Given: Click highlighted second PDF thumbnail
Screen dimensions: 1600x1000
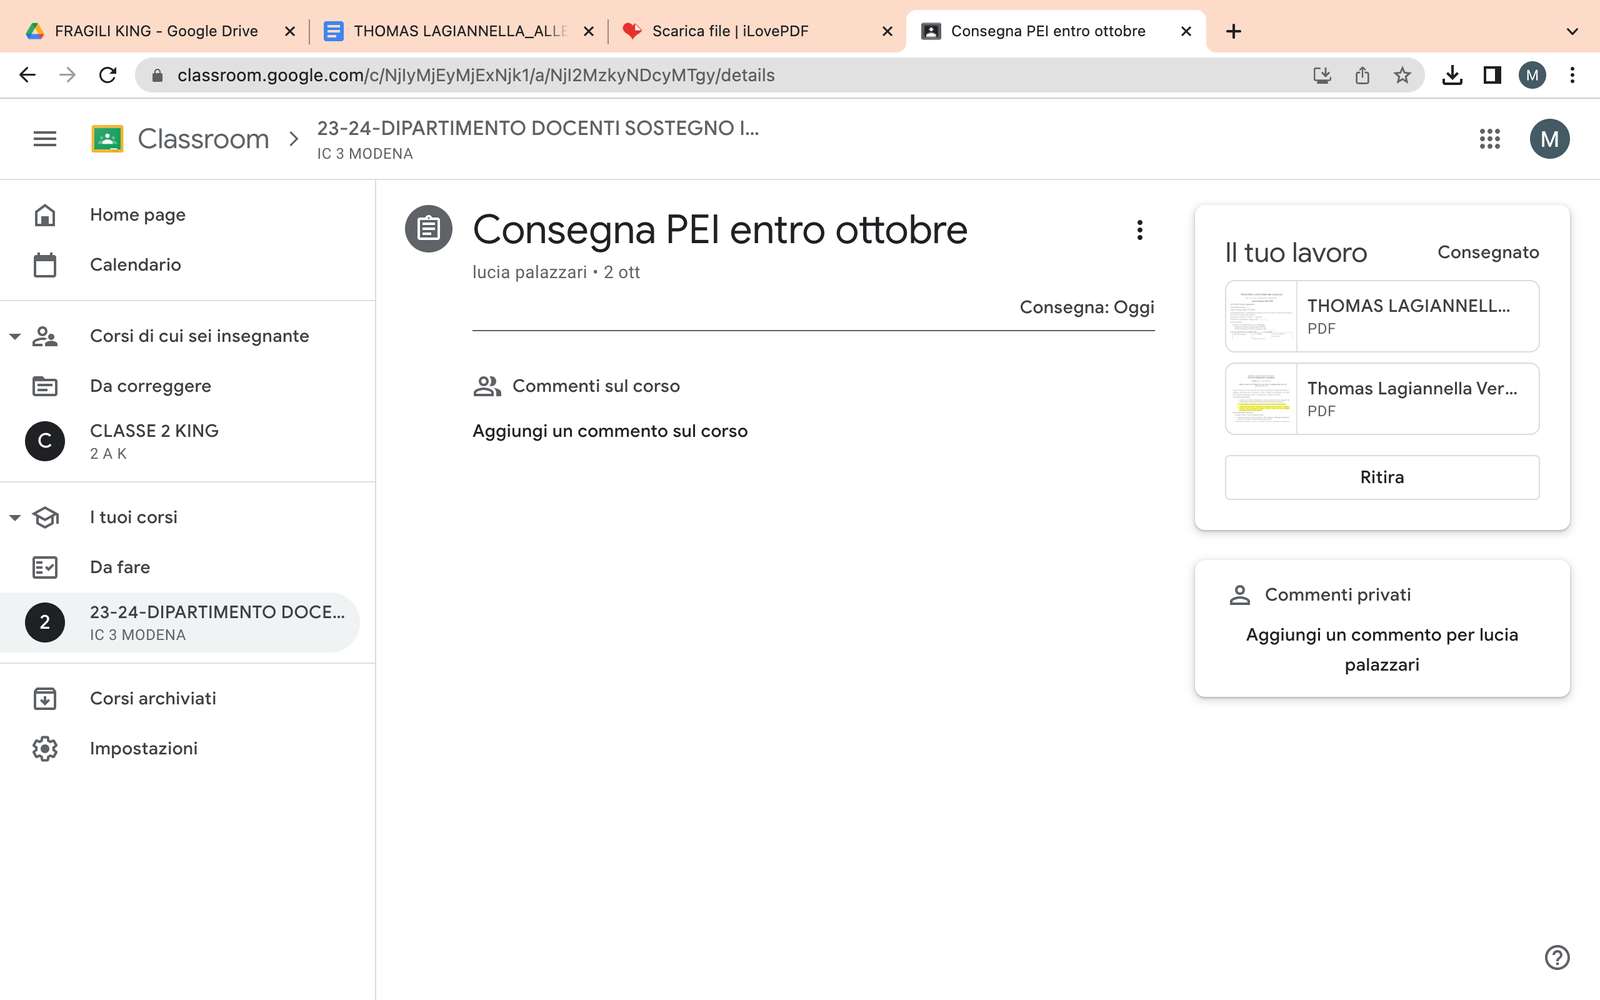Looking at the screenshot, I should tap(1261, 399).
